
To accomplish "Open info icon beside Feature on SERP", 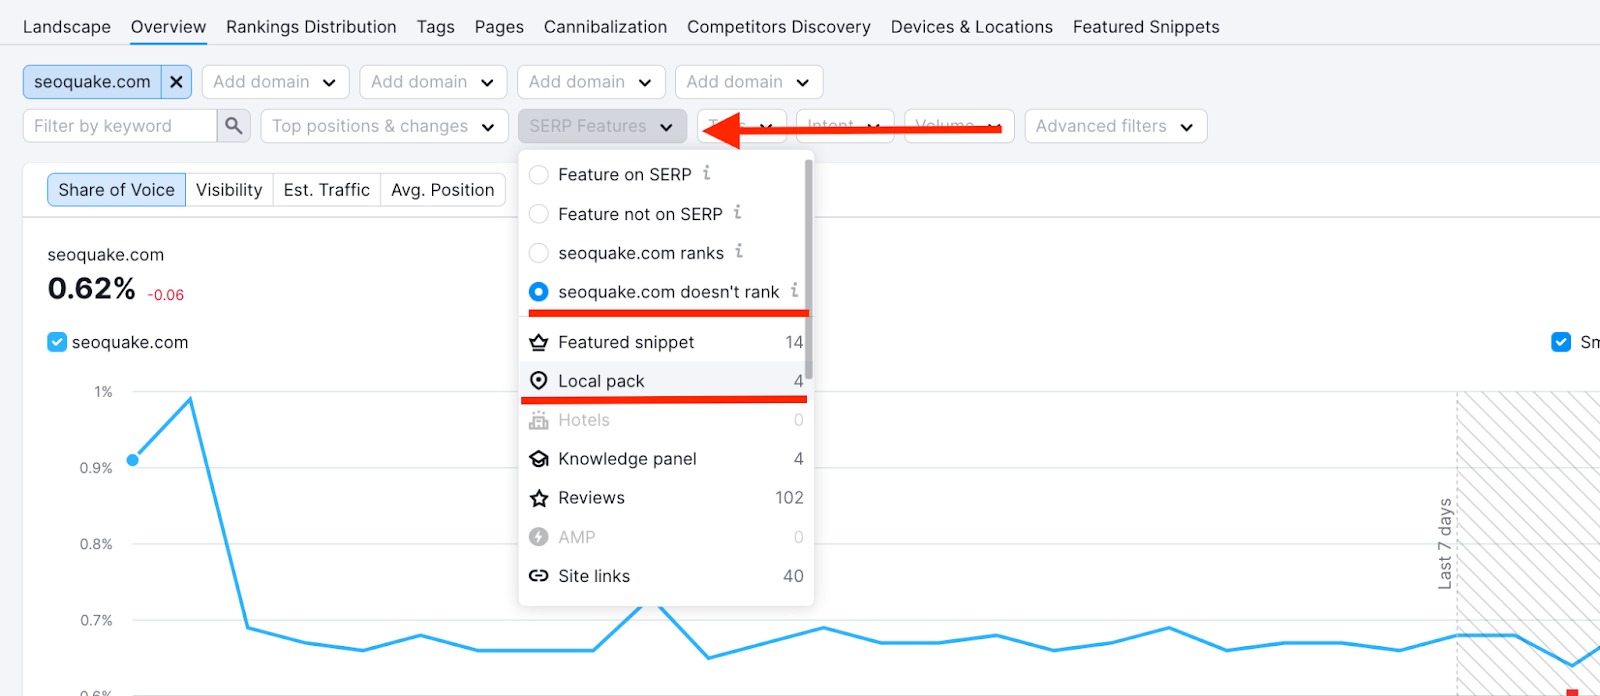I will click(x=706, y=173).
